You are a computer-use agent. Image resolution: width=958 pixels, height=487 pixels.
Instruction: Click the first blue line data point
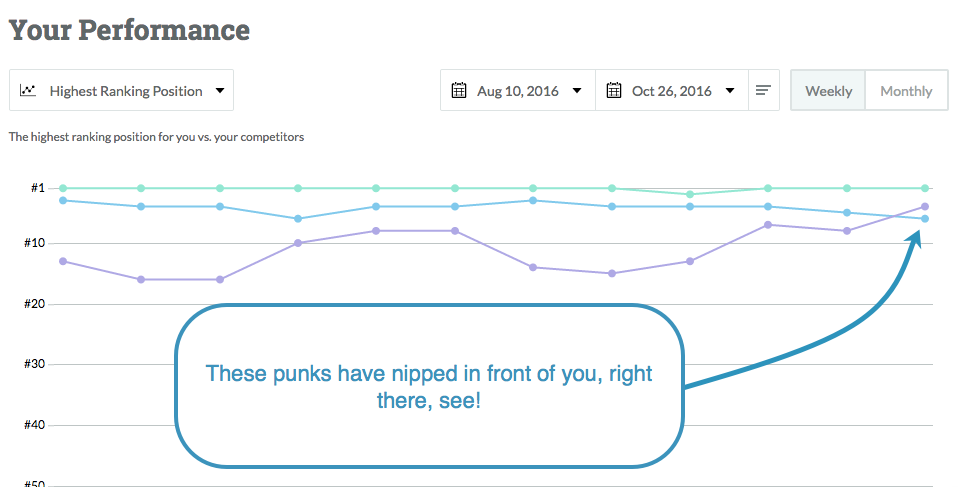[63, 200]
